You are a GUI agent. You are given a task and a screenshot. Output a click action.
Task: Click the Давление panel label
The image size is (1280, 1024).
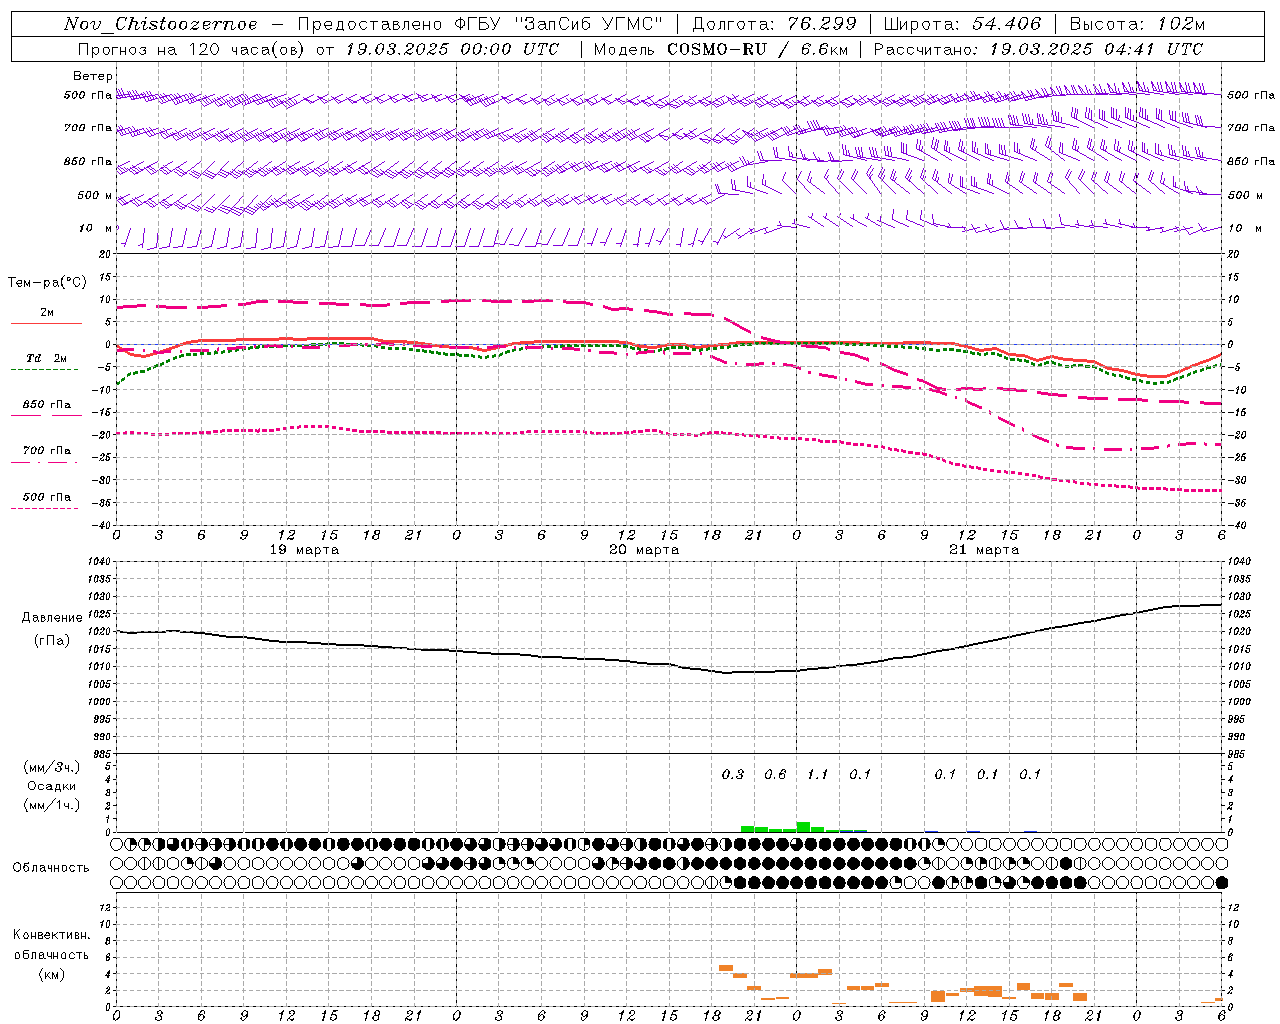tap(52, 618)
